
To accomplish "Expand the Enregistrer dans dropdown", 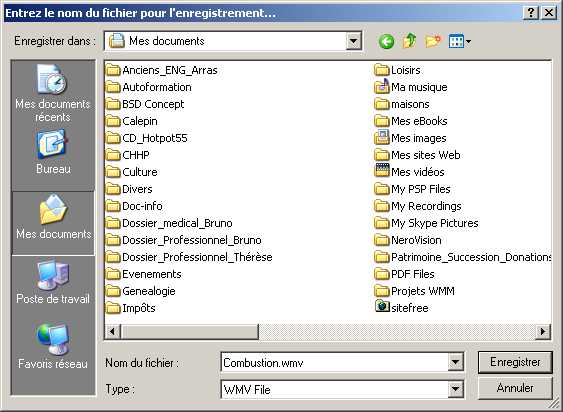I will (353, 41).
